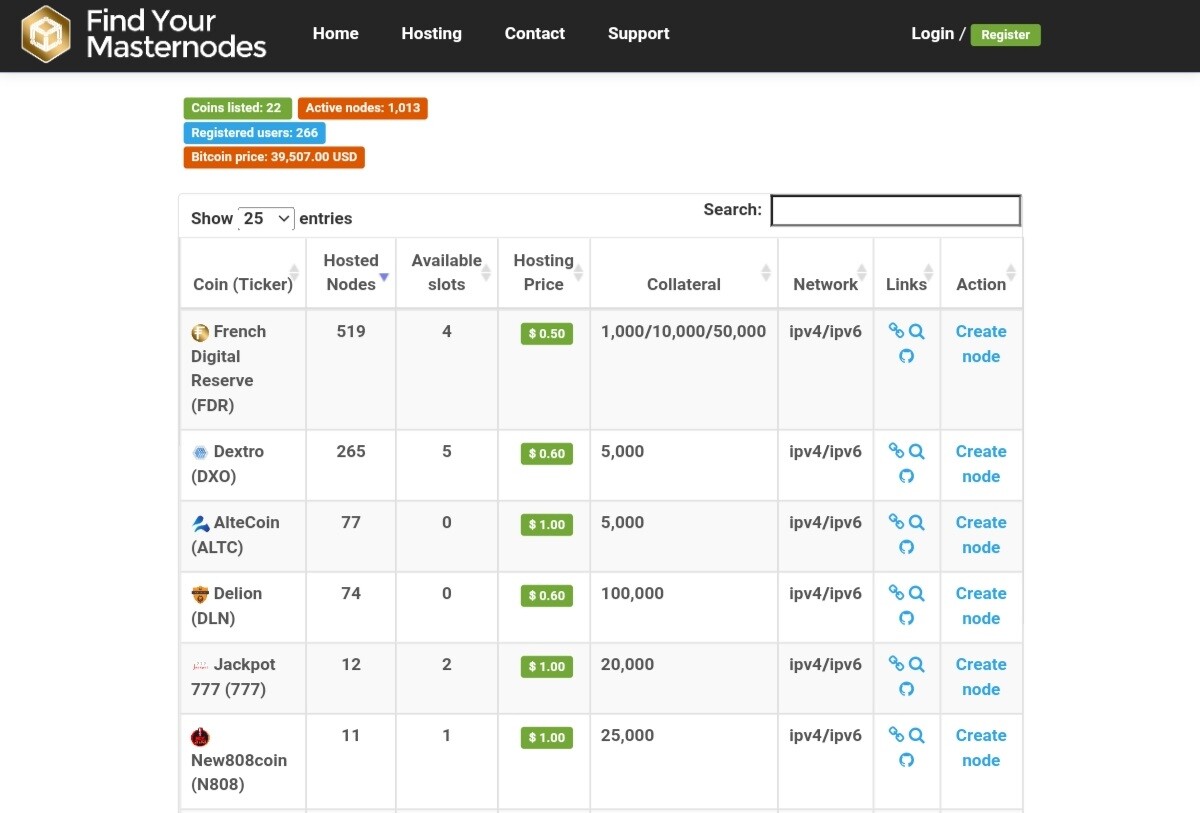Open the GitHub icon for AlteCoin

pyautogui.click(x=906, y=547)
